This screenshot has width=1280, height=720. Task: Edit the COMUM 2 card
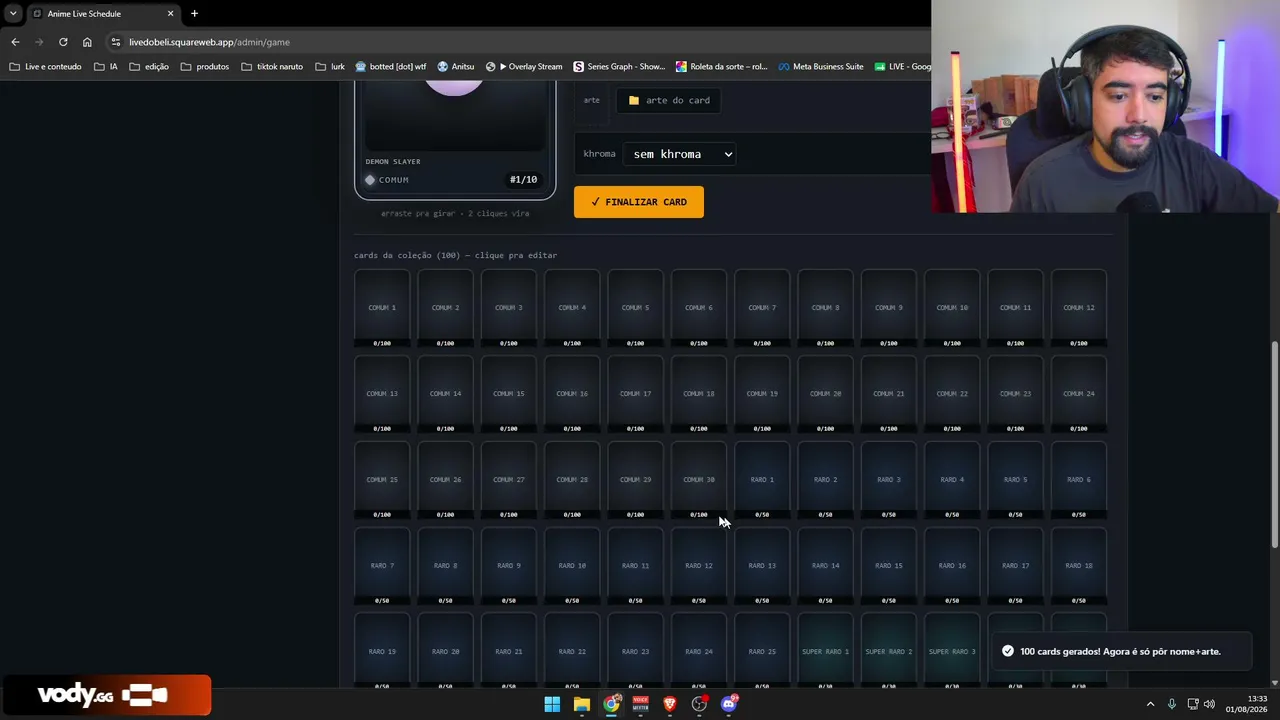coord(445,308)
